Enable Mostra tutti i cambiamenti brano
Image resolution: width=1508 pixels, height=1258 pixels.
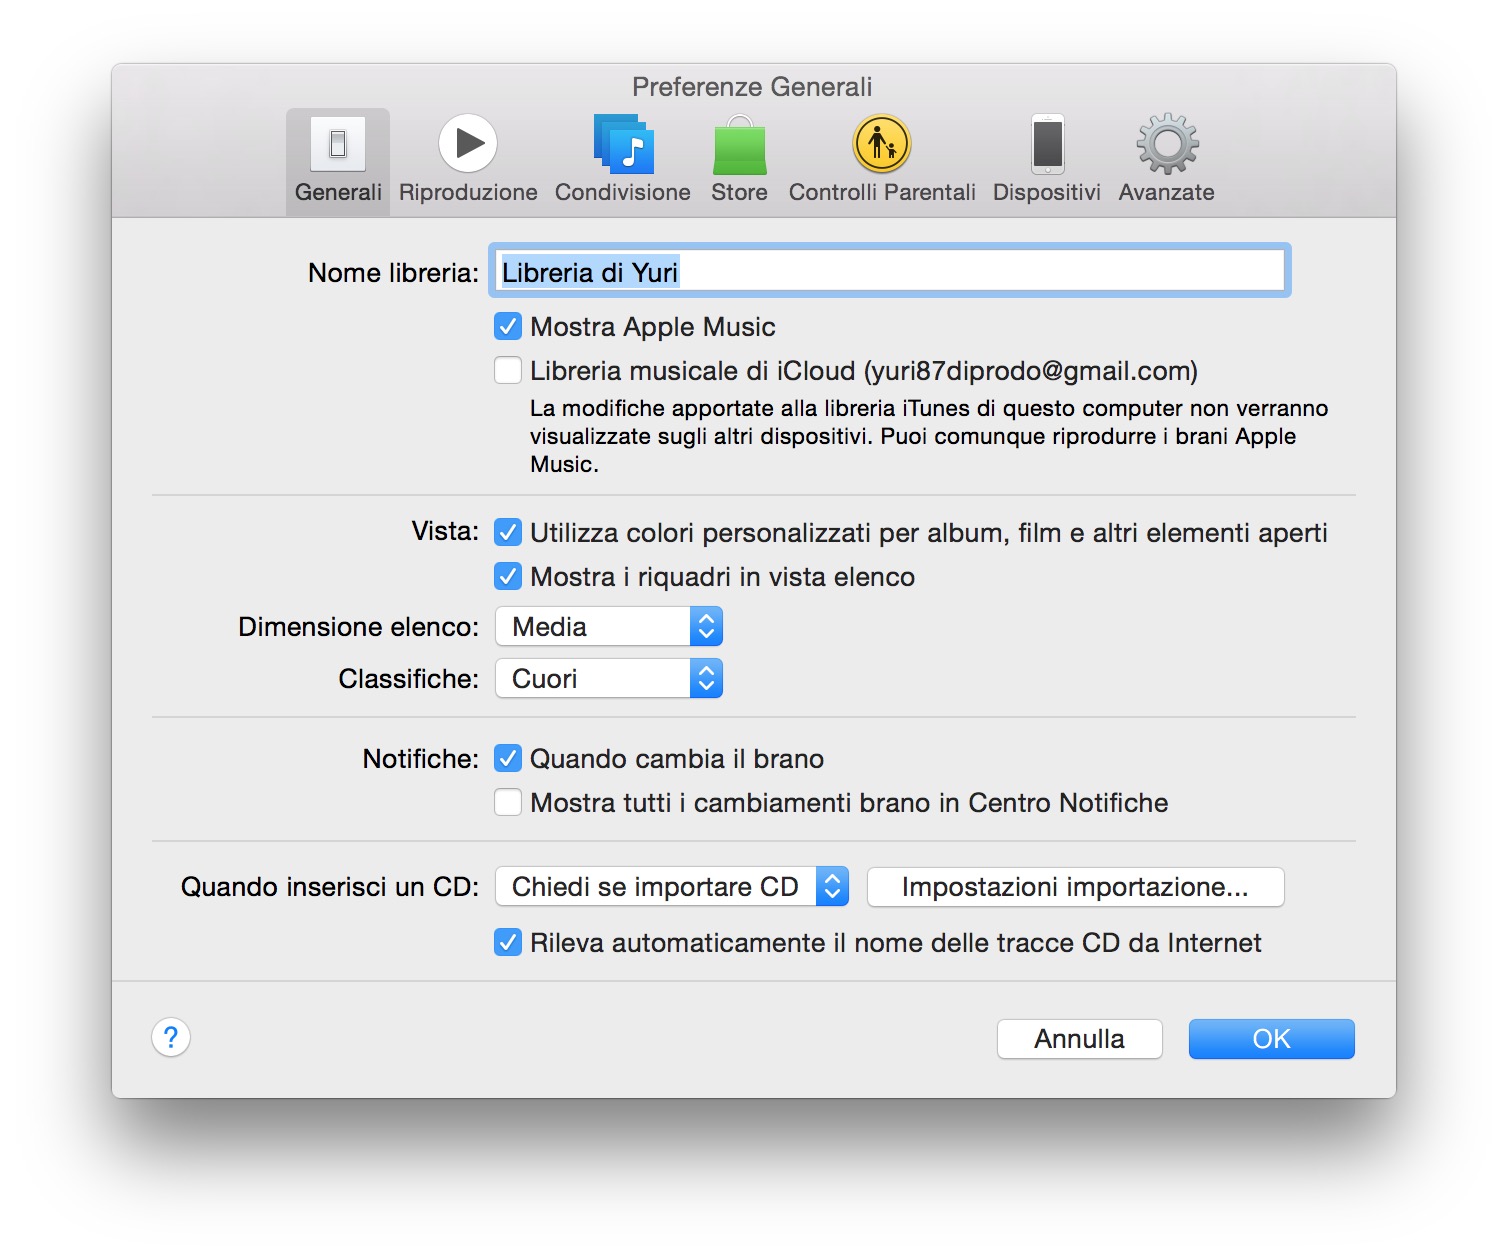[508, 803]
